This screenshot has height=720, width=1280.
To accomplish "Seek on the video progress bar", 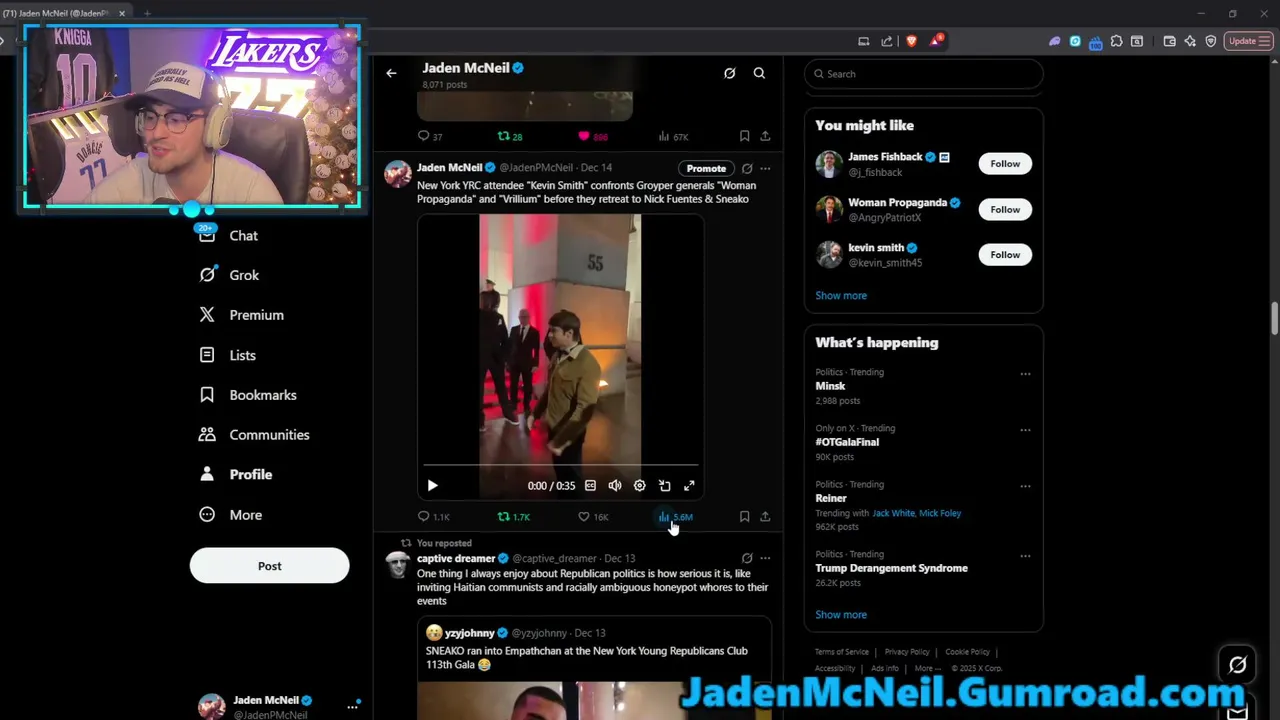I will pos(560,466).
